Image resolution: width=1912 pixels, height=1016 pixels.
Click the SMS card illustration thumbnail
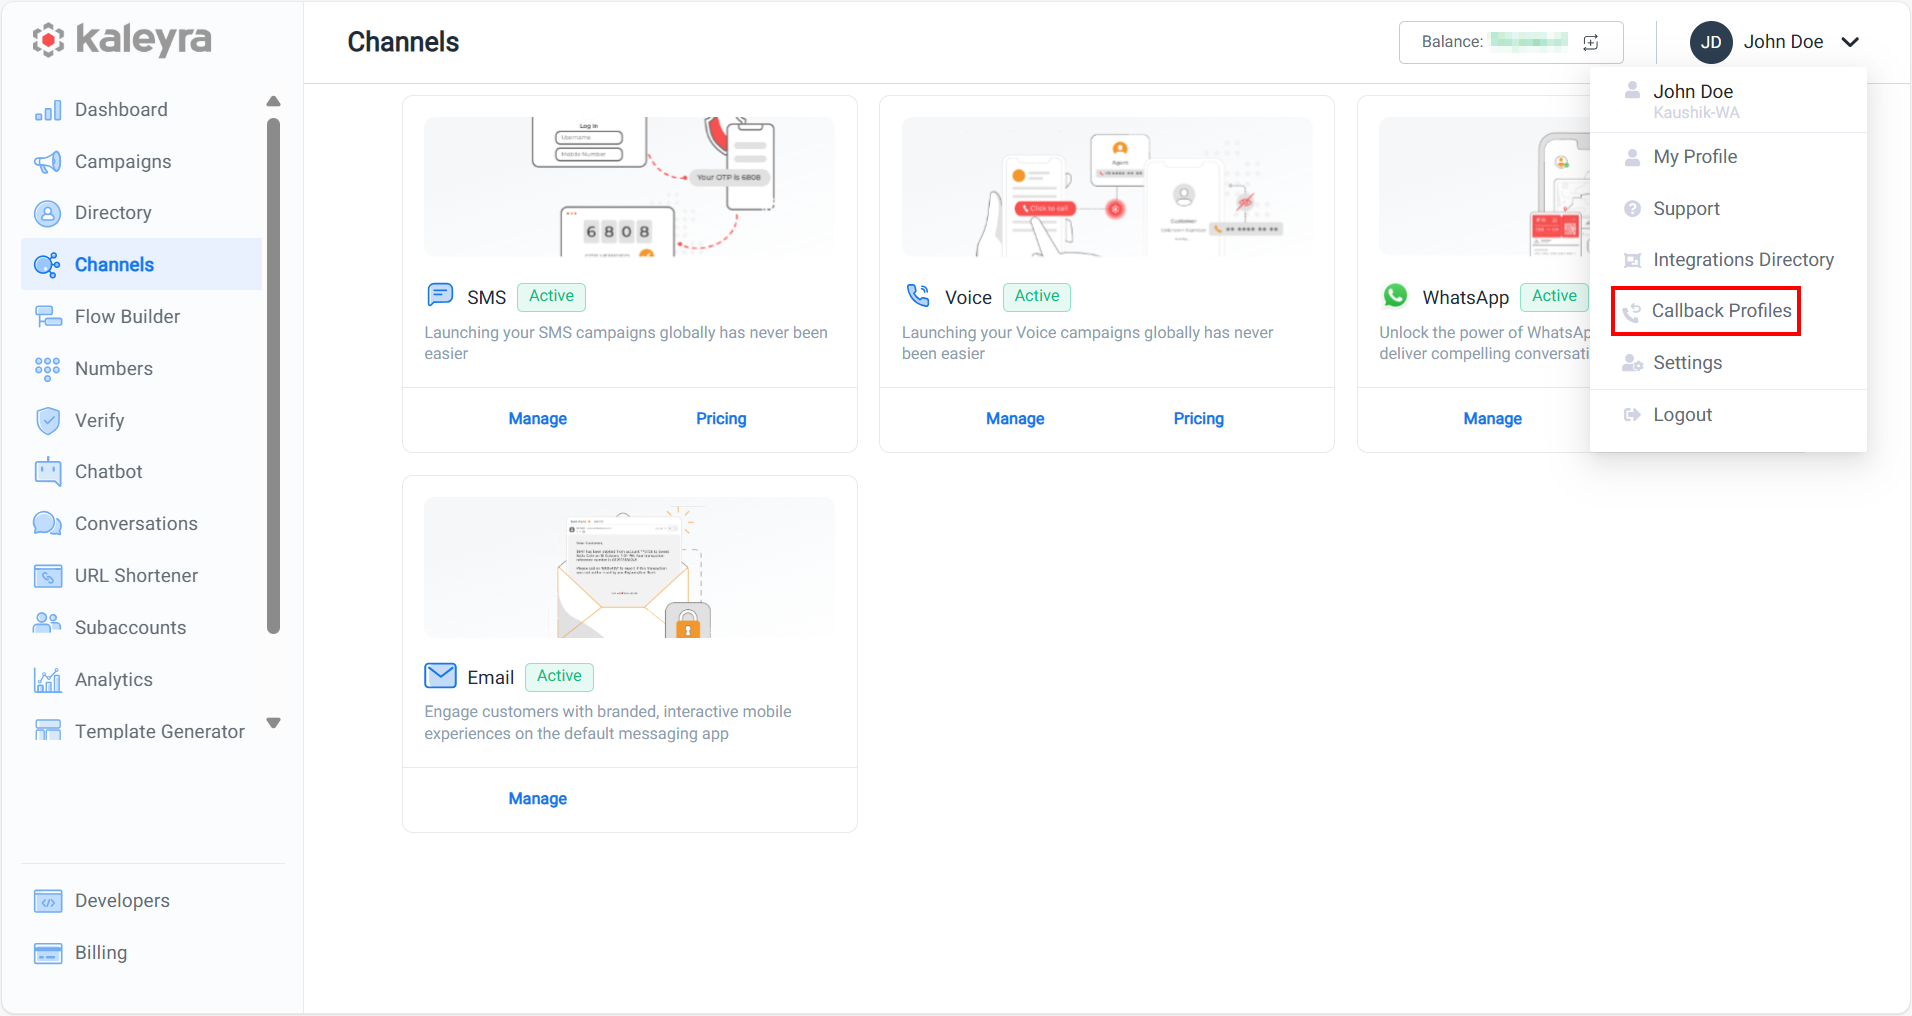click(630, 187)
